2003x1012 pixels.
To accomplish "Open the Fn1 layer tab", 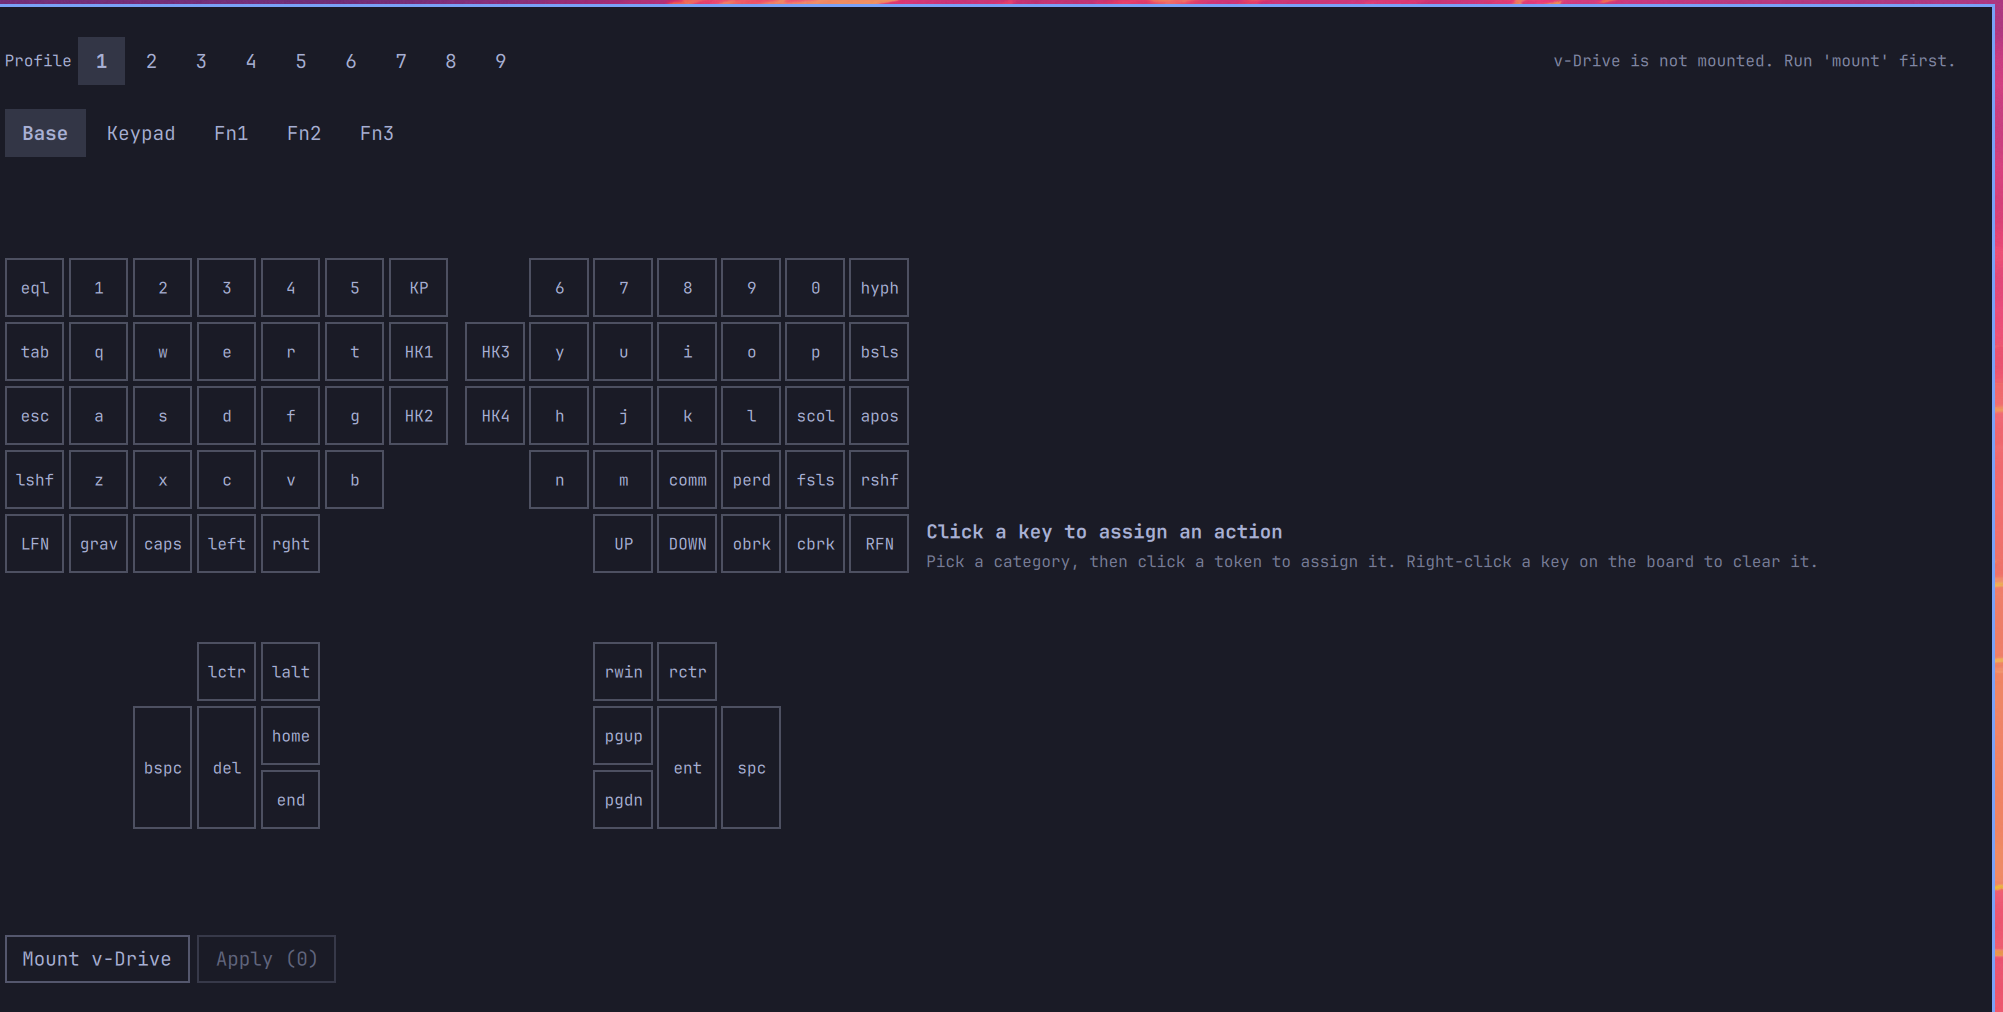I will point(231,133).
